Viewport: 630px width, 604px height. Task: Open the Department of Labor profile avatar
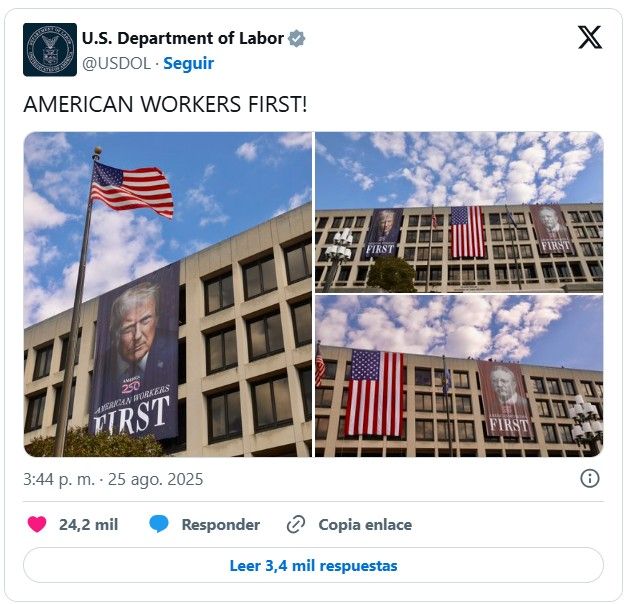coord(50,49)
